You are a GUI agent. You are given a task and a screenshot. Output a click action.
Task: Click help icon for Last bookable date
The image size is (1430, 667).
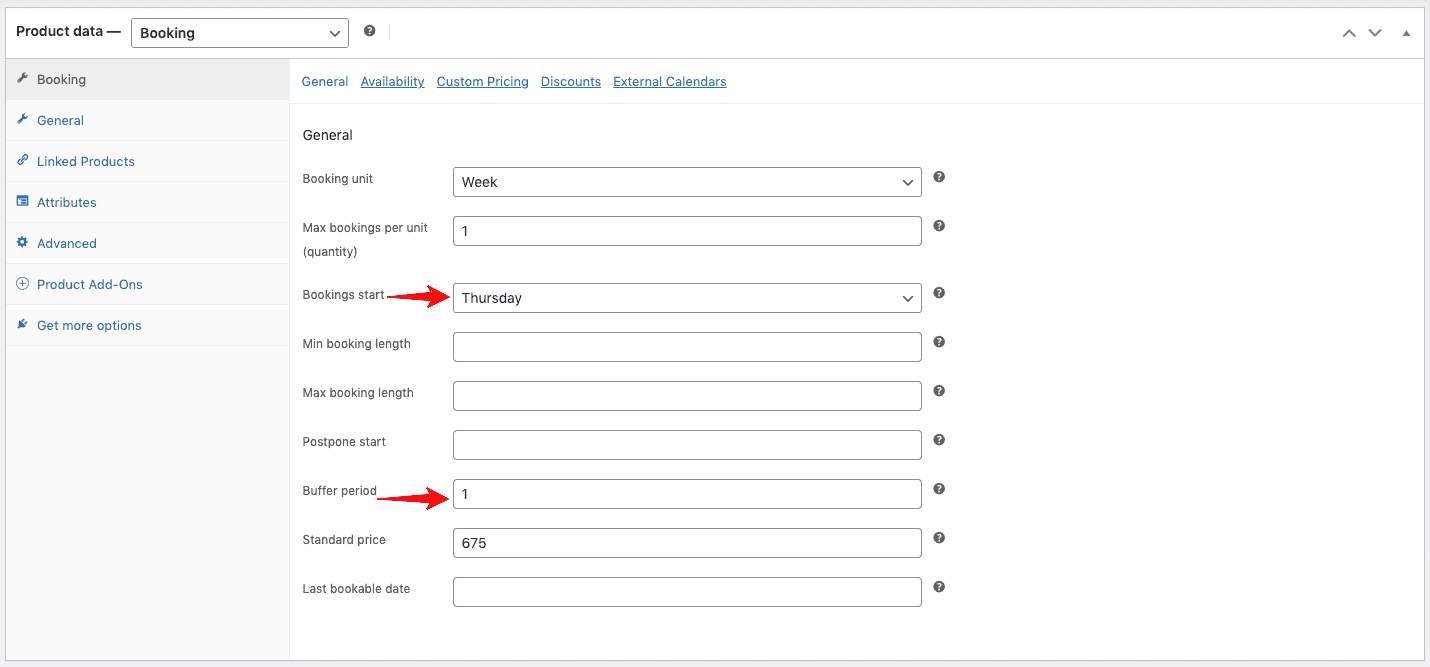[939, 587]
